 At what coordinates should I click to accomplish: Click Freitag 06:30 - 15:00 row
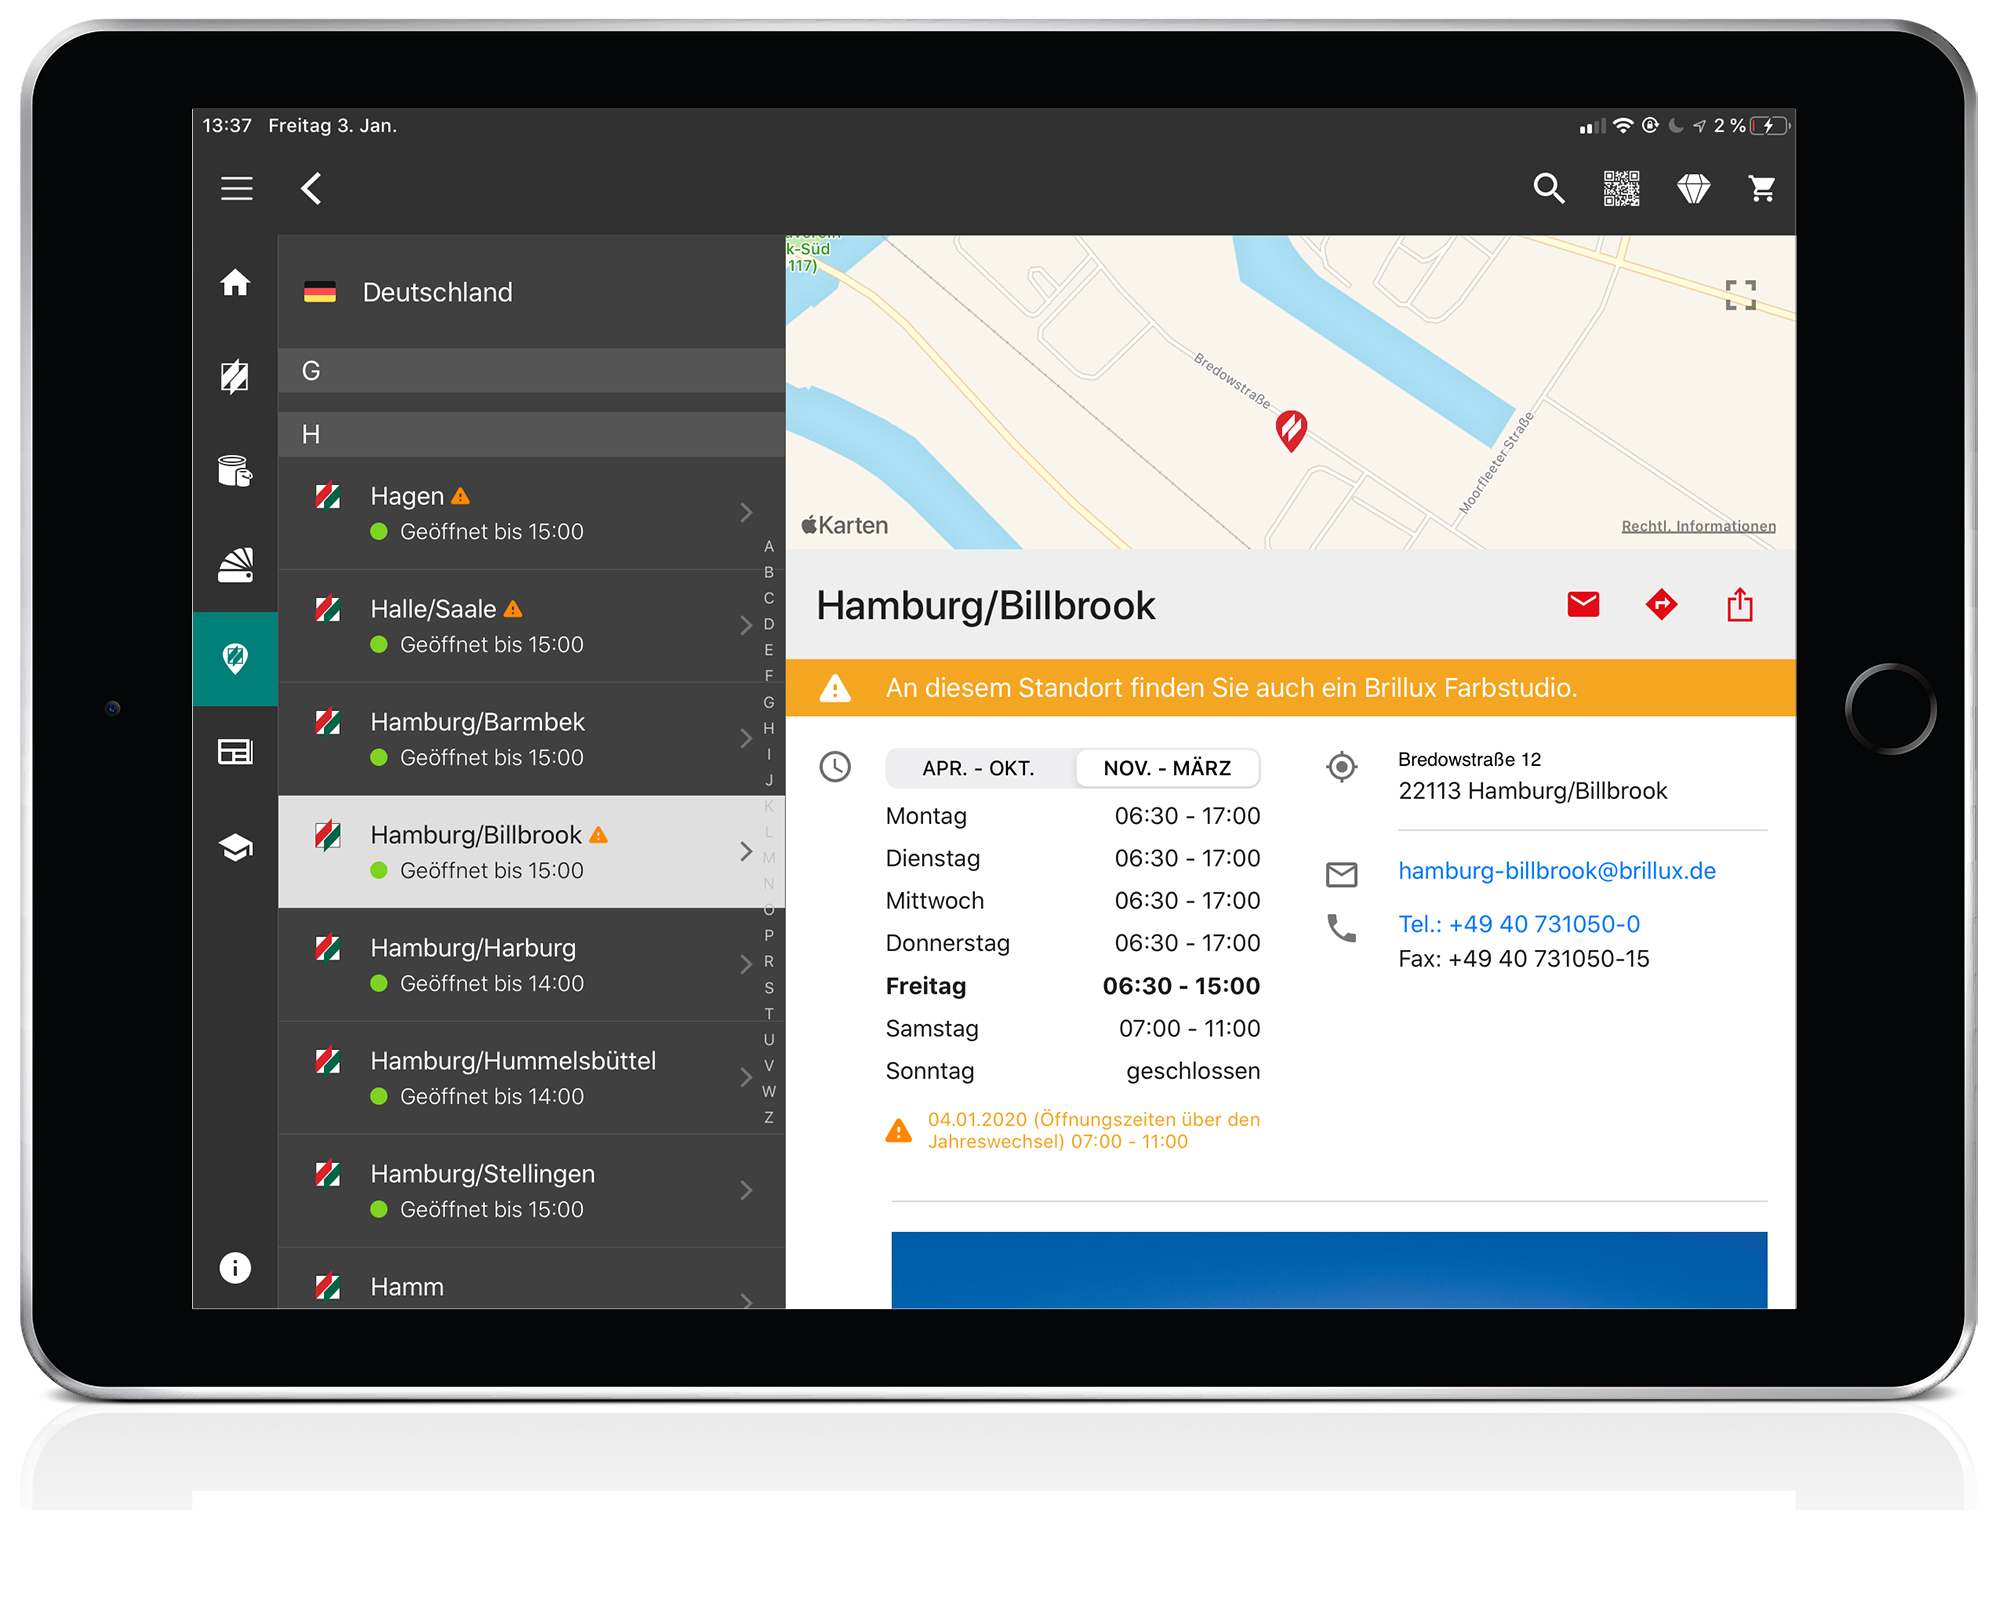1072,986
